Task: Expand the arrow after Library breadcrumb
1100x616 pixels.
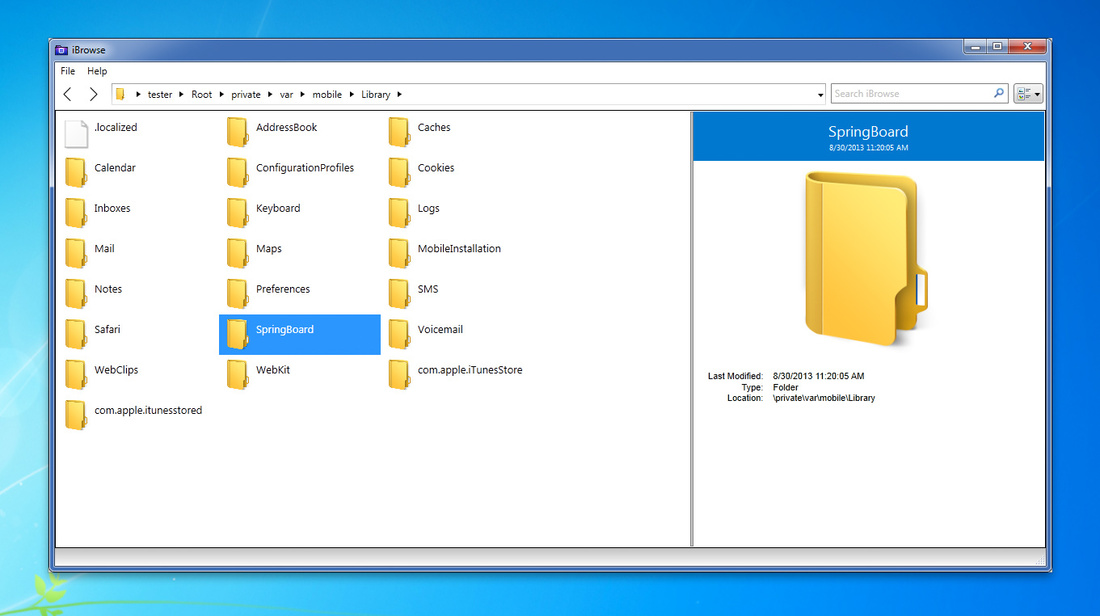Action: tap(399, 95)
